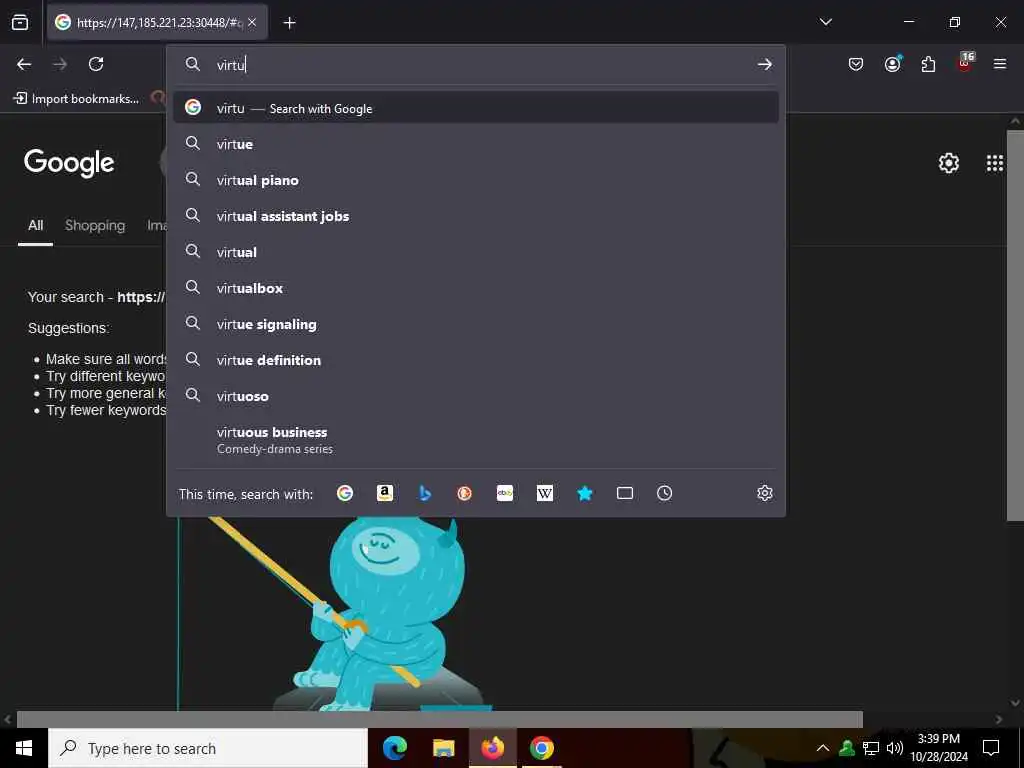
Task: Choose the 'virtue' suggestion
Action: point(476,144)
